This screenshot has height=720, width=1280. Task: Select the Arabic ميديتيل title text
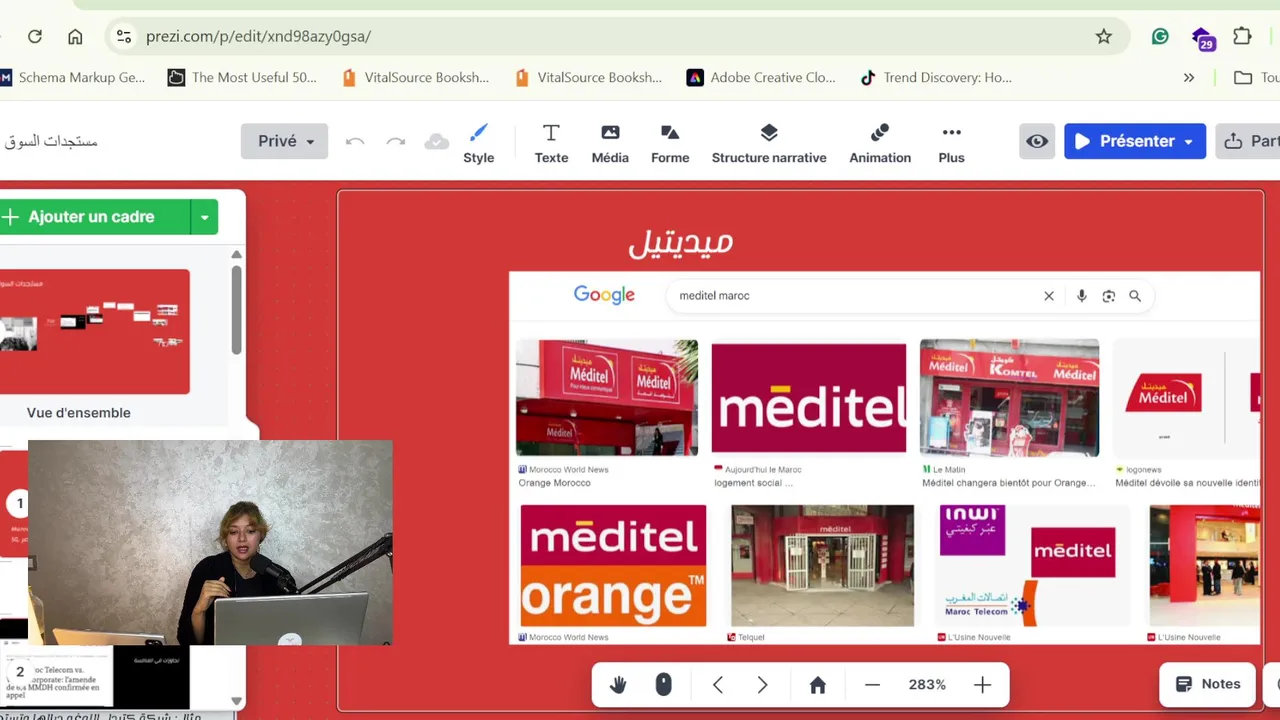pos(681,242)
